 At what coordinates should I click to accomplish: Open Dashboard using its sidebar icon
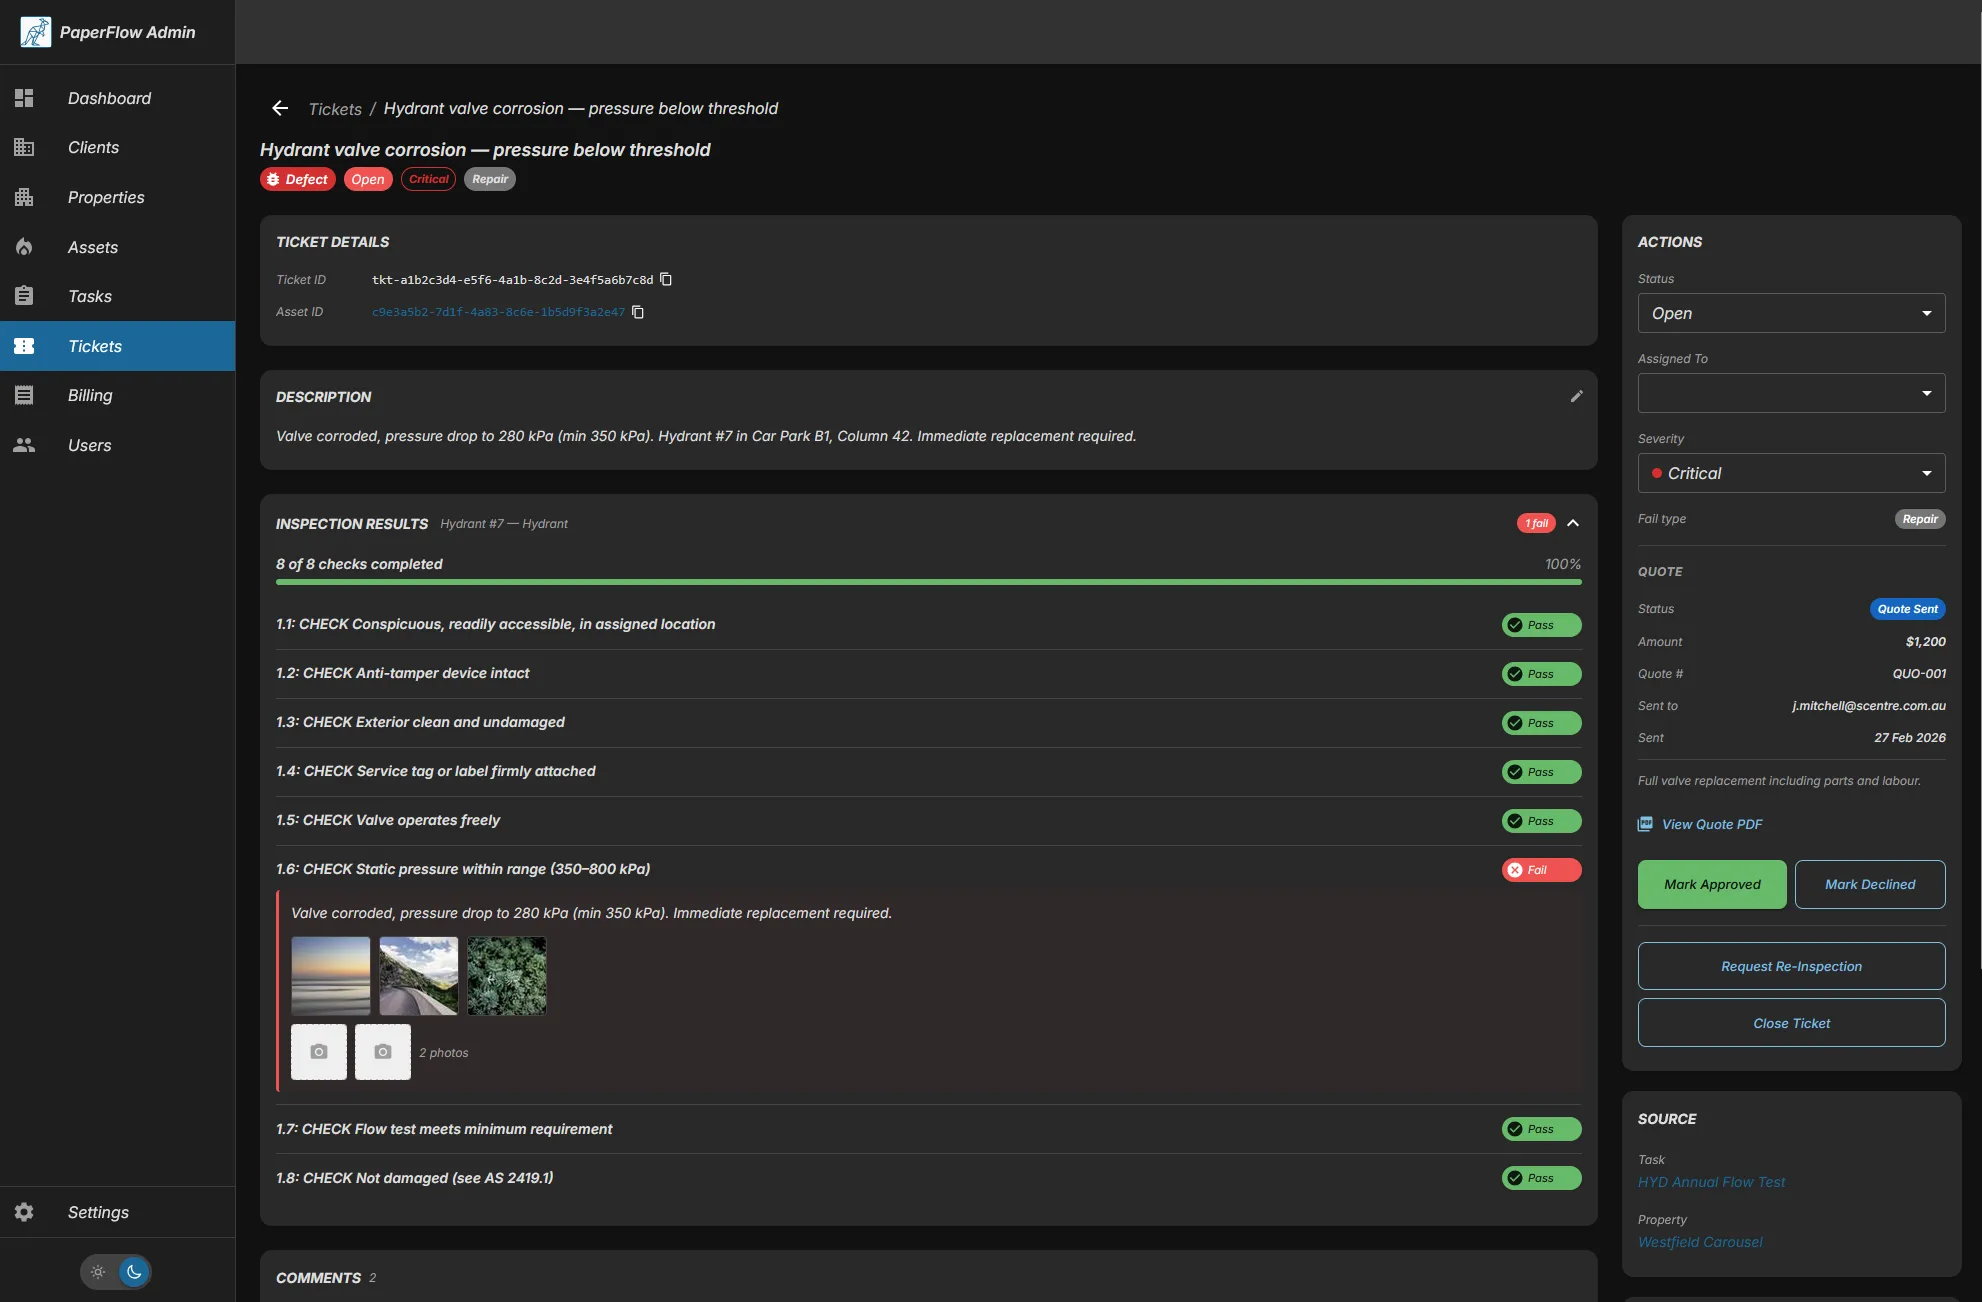pyautogui.click(x=23, y=98)
